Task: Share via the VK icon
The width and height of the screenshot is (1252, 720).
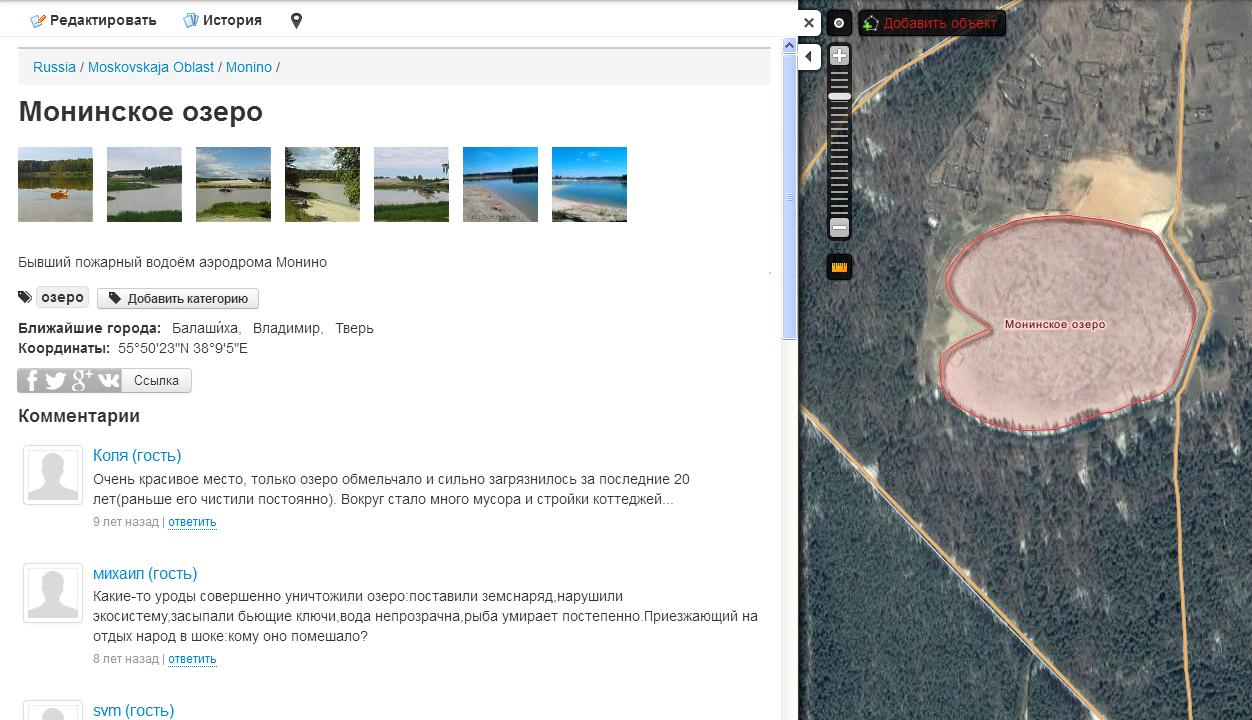Action: click(x=108, y=381)
